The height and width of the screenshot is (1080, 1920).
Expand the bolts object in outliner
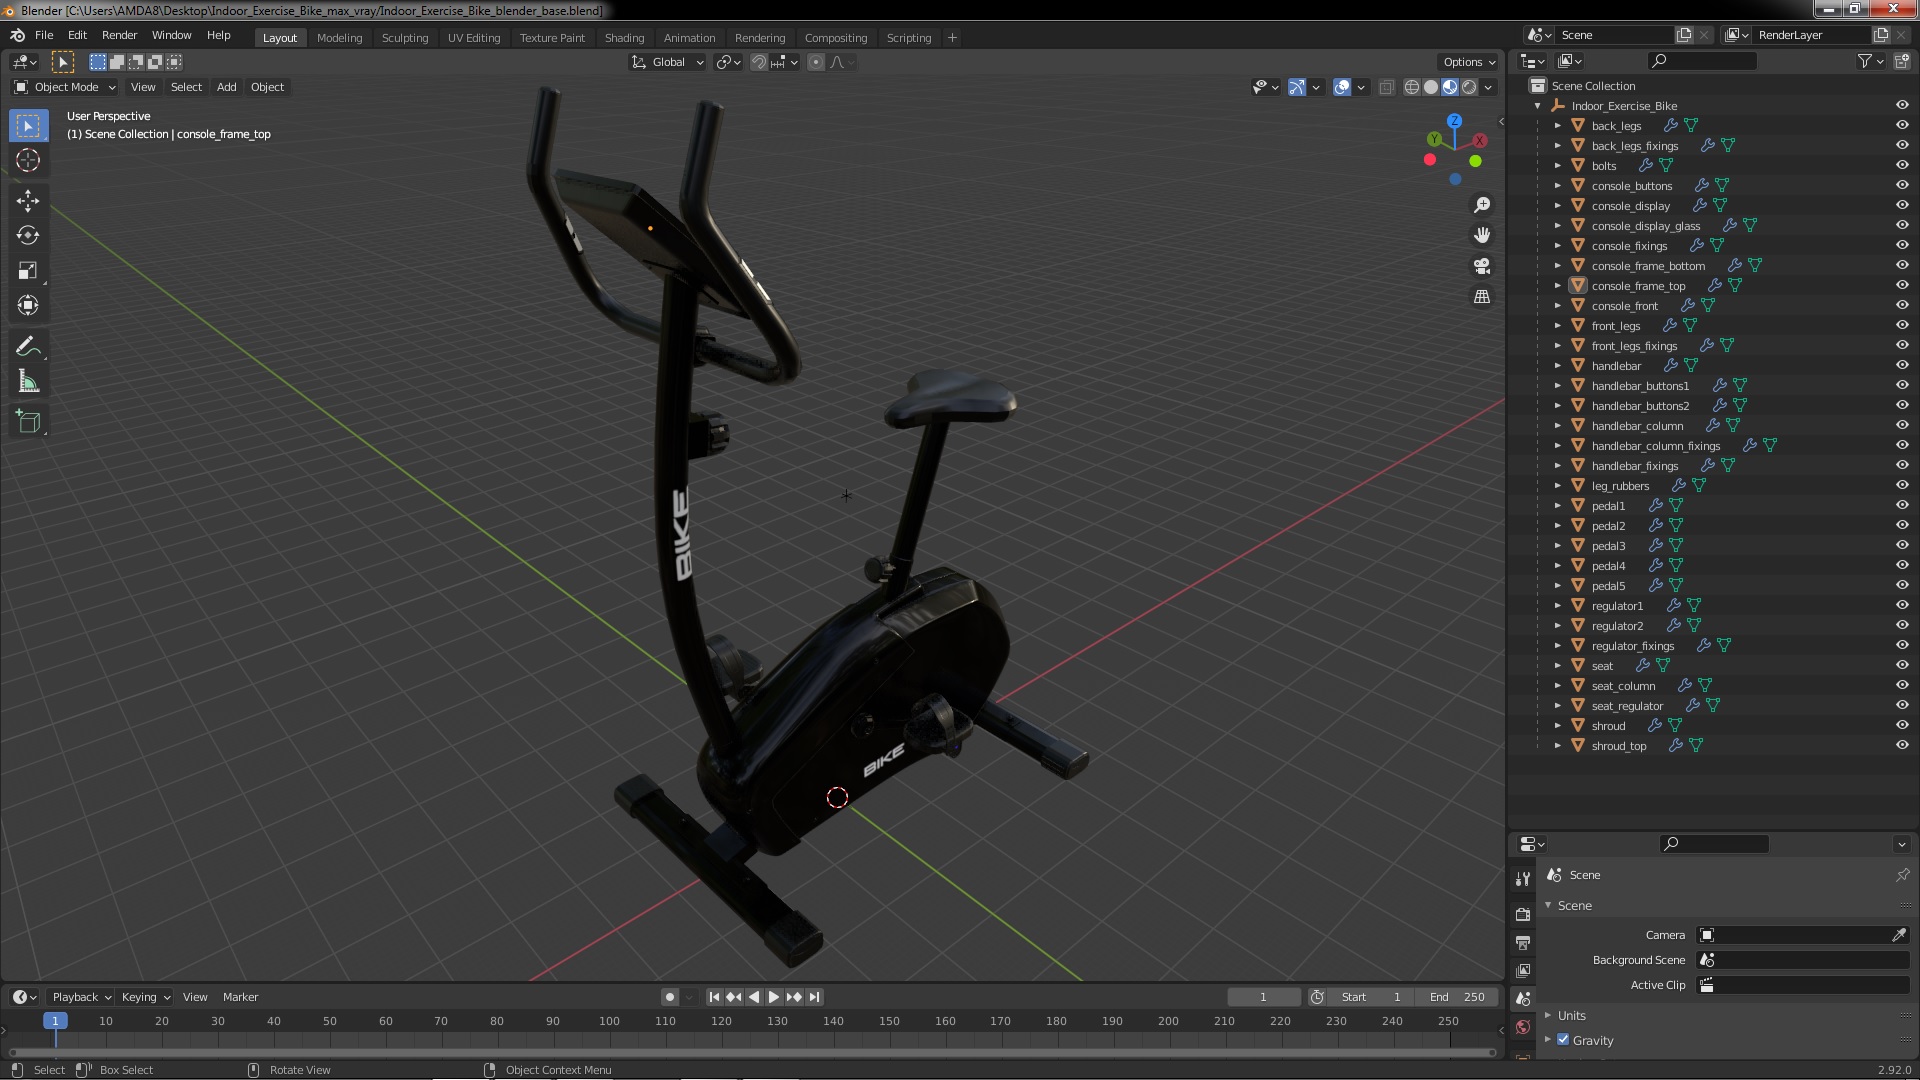[x=1557, y=166]
